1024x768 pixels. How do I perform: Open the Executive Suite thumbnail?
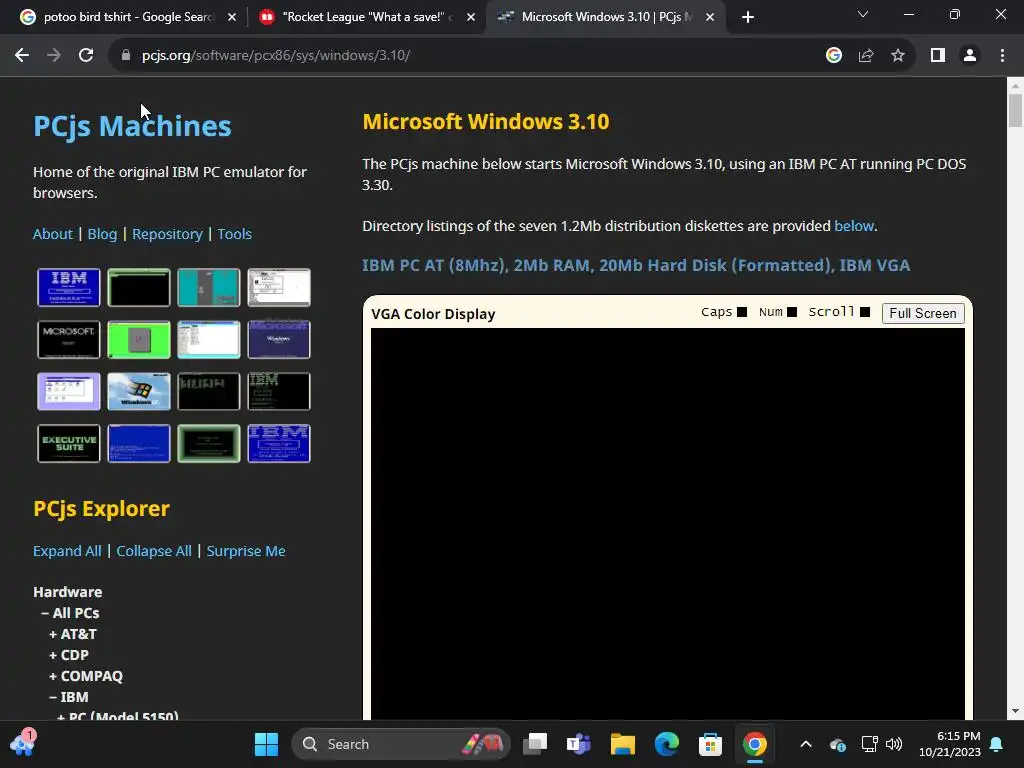pyautogui.click(x=69, y=443)
